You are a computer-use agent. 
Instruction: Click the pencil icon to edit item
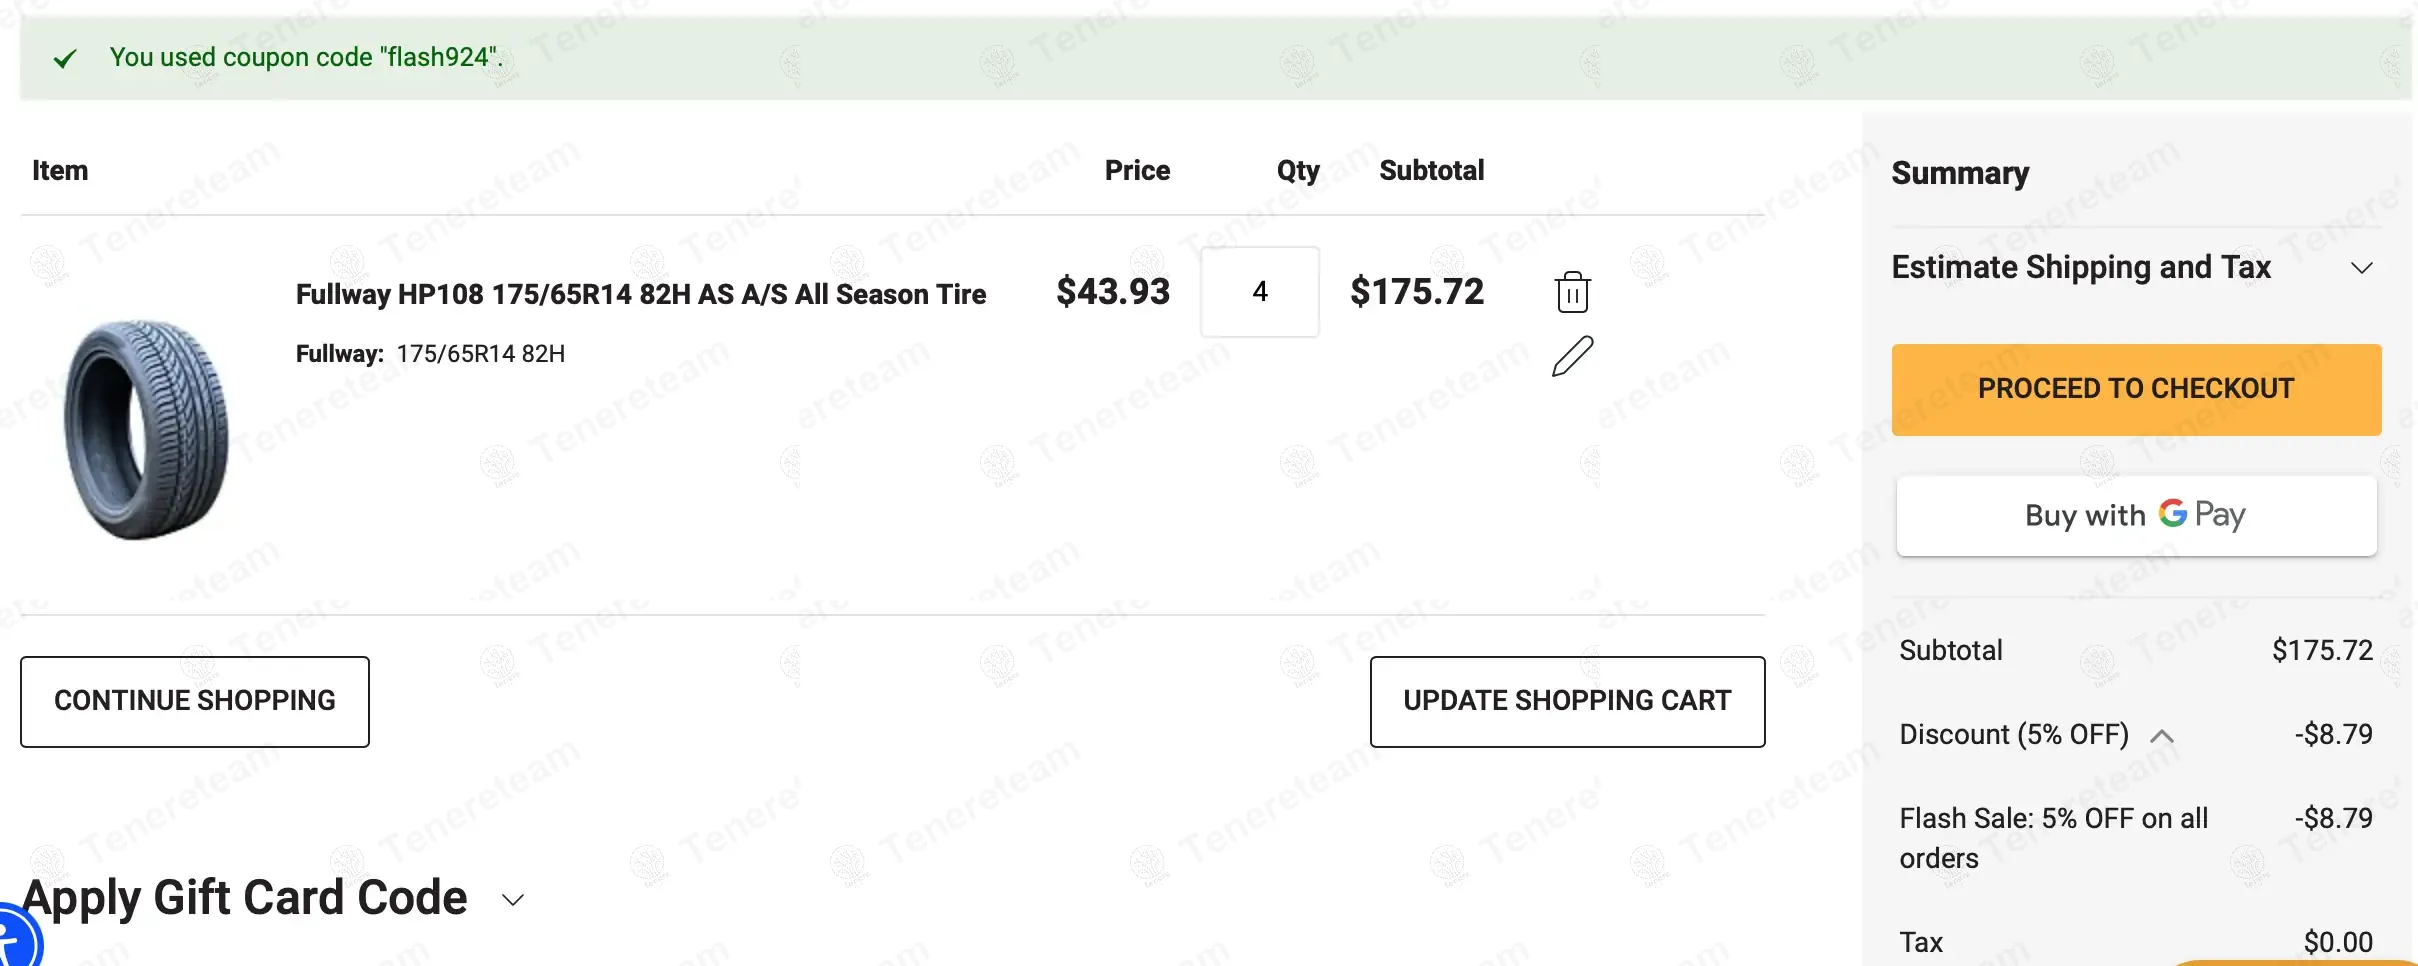(x=1572, y=357)
